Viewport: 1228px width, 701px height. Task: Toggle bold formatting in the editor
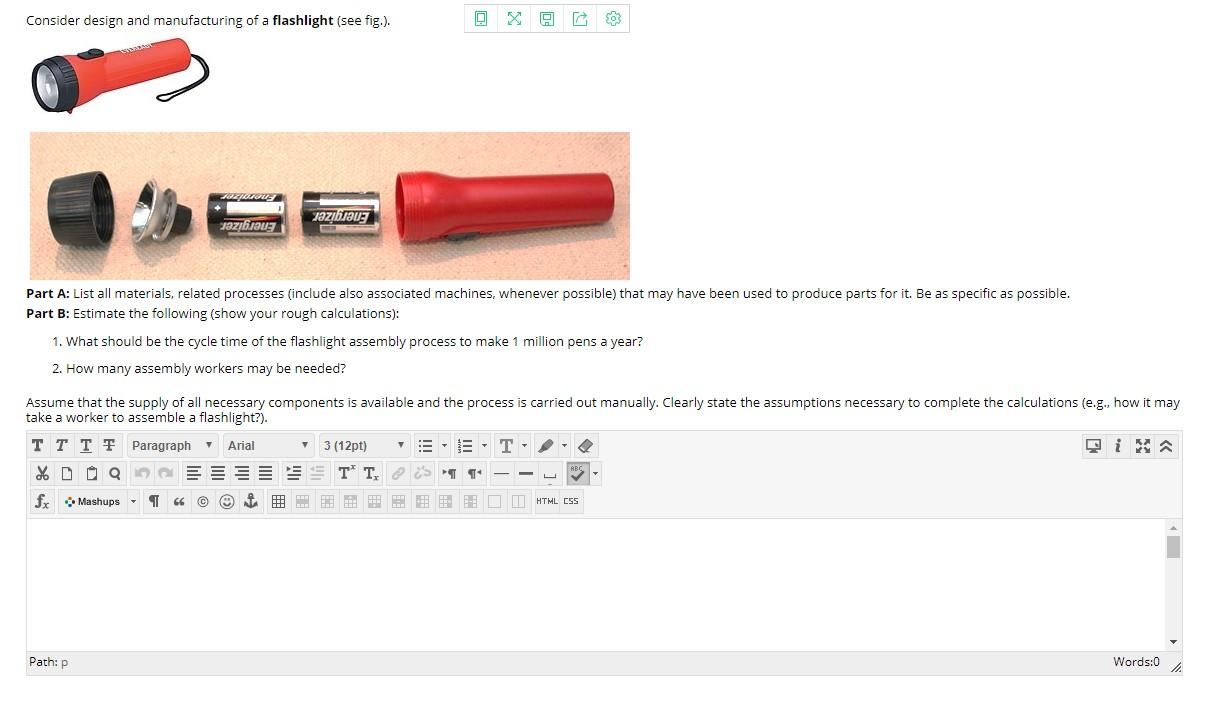(x=37, y=445)
